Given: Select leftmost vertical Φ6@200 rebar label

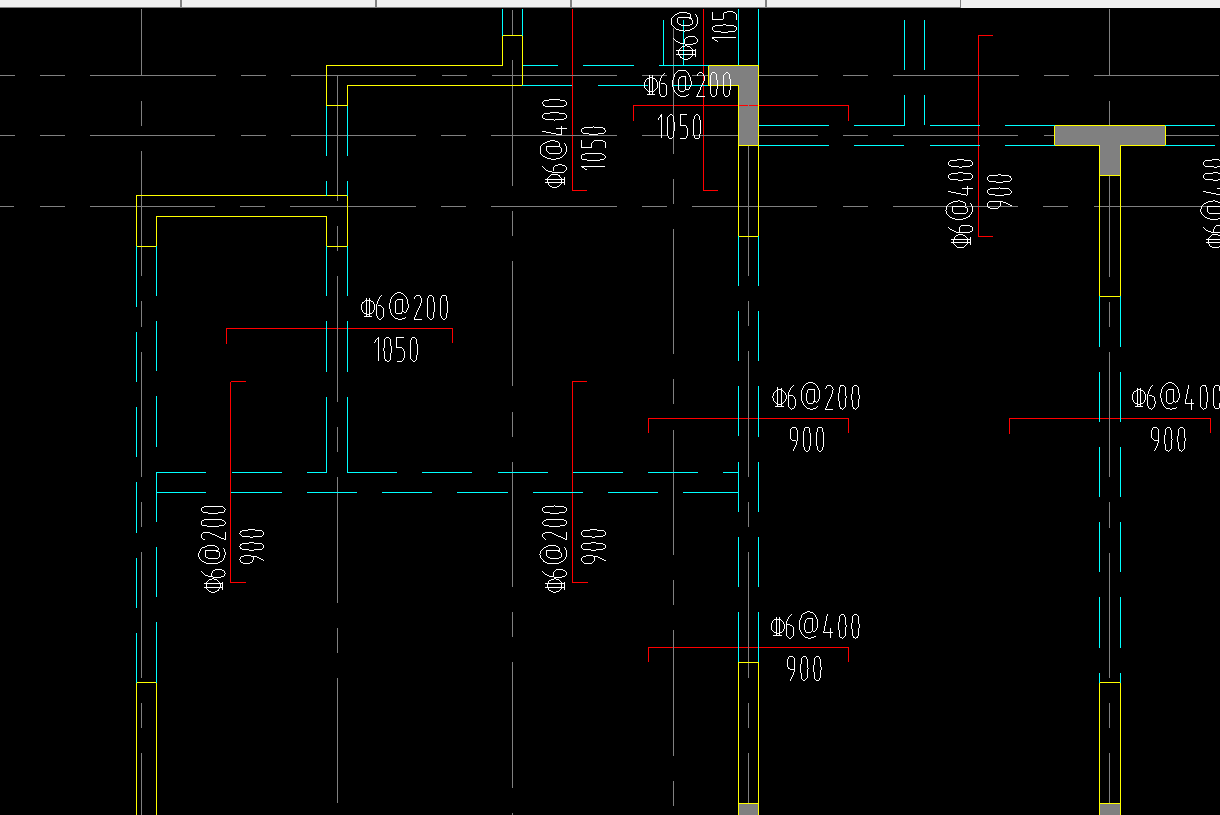Looking at the screenshot, I should 215,547.
